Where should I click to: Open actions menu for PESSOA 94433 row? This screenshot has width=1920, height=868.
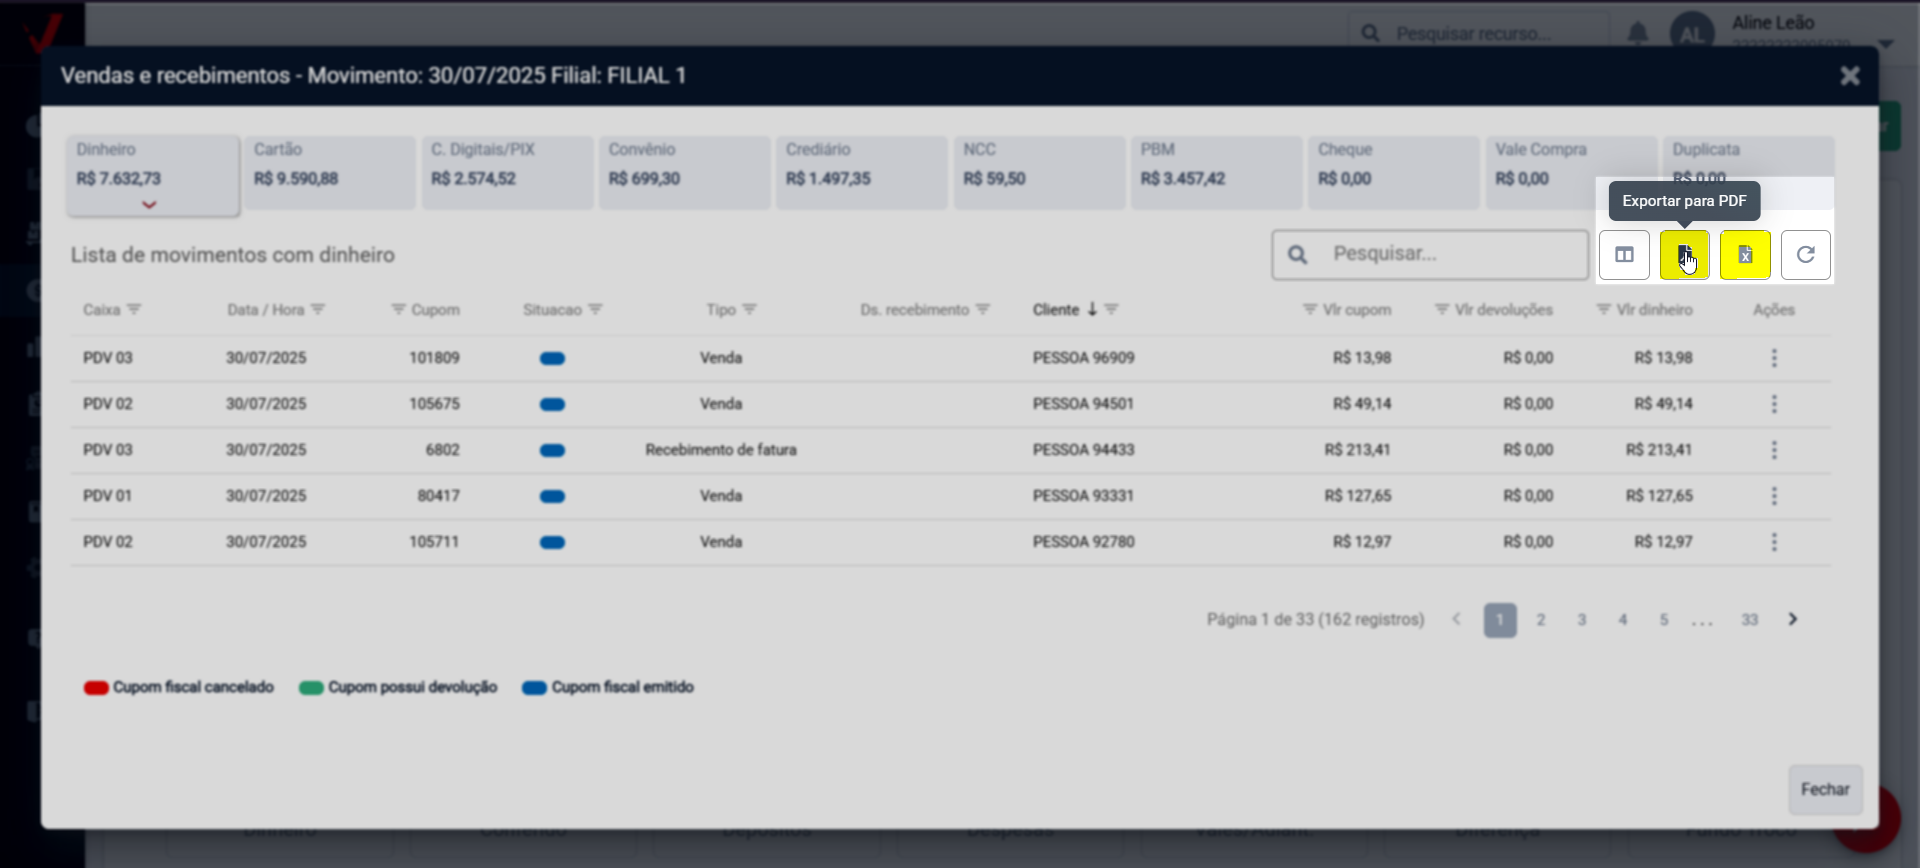(x=1774, y=450)
